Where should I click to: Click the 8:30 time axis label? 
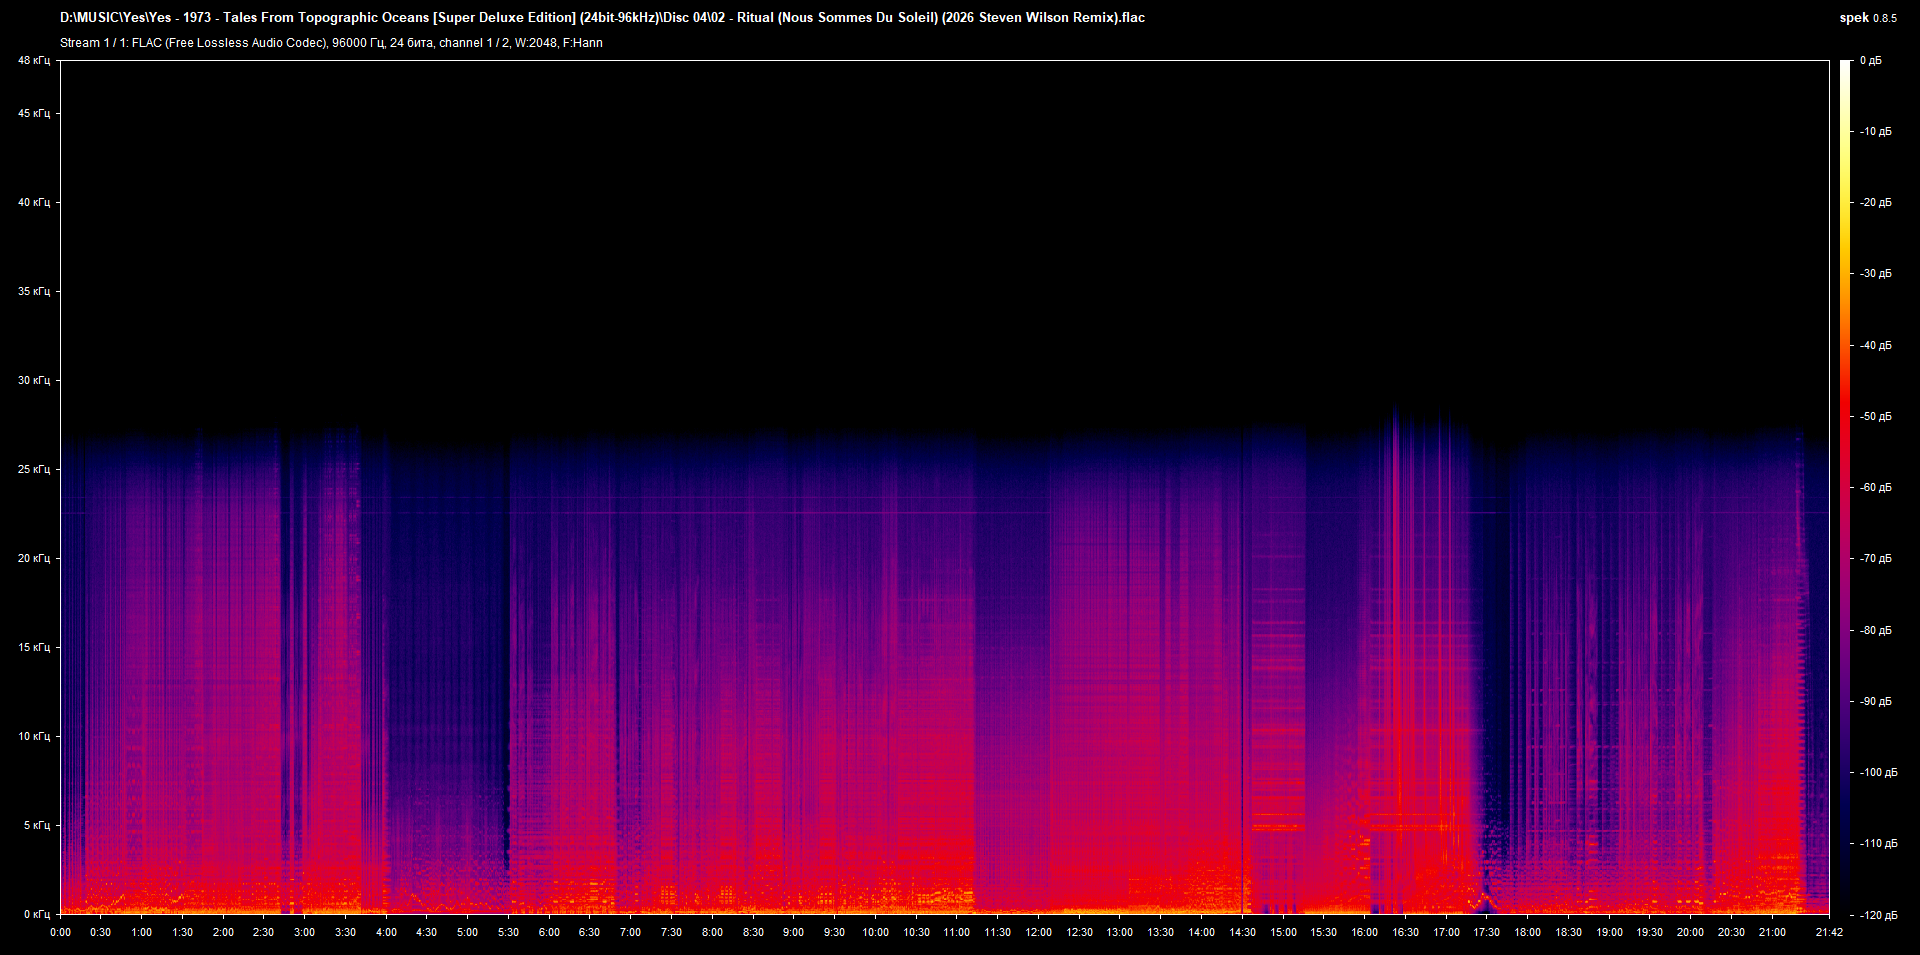[753, 932]
